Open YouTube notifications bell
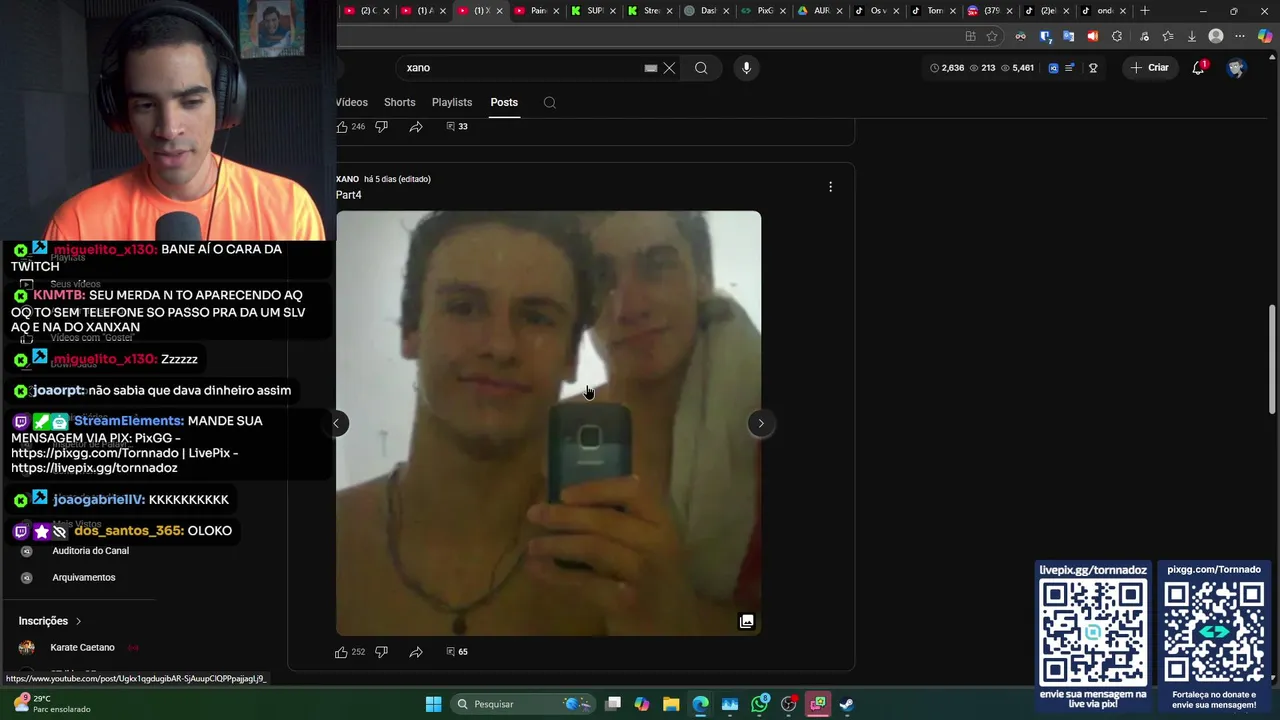 point(1198,68)
